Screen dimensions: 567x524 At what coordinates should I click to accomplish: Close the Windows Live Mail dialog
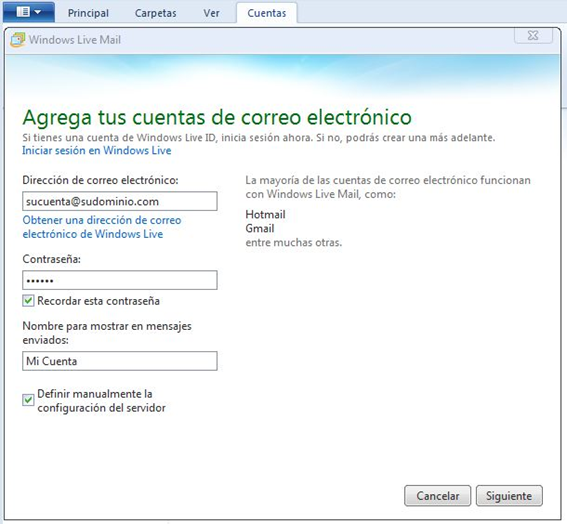click(533, 35)
